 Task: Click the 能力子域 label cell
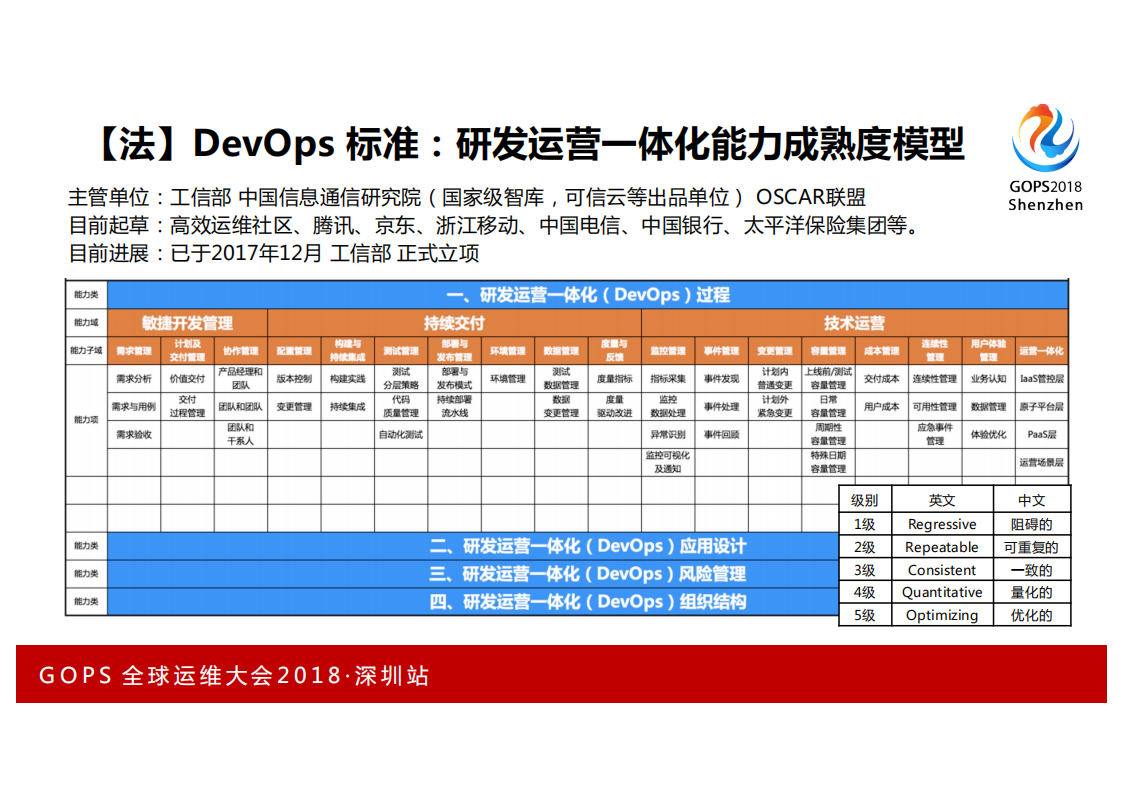pos(84,350)
